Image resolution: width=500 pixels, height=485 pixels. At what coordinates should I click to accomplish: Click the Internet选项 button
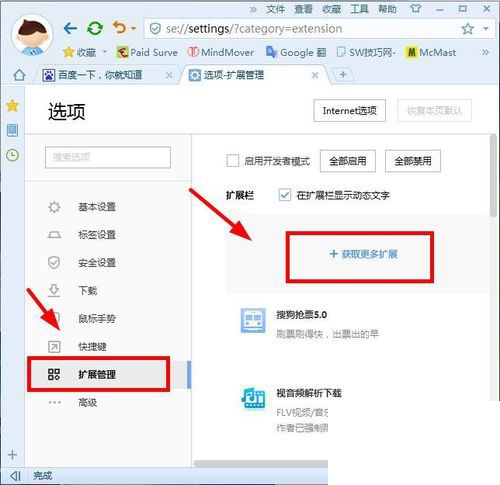(x=349, y=111)
